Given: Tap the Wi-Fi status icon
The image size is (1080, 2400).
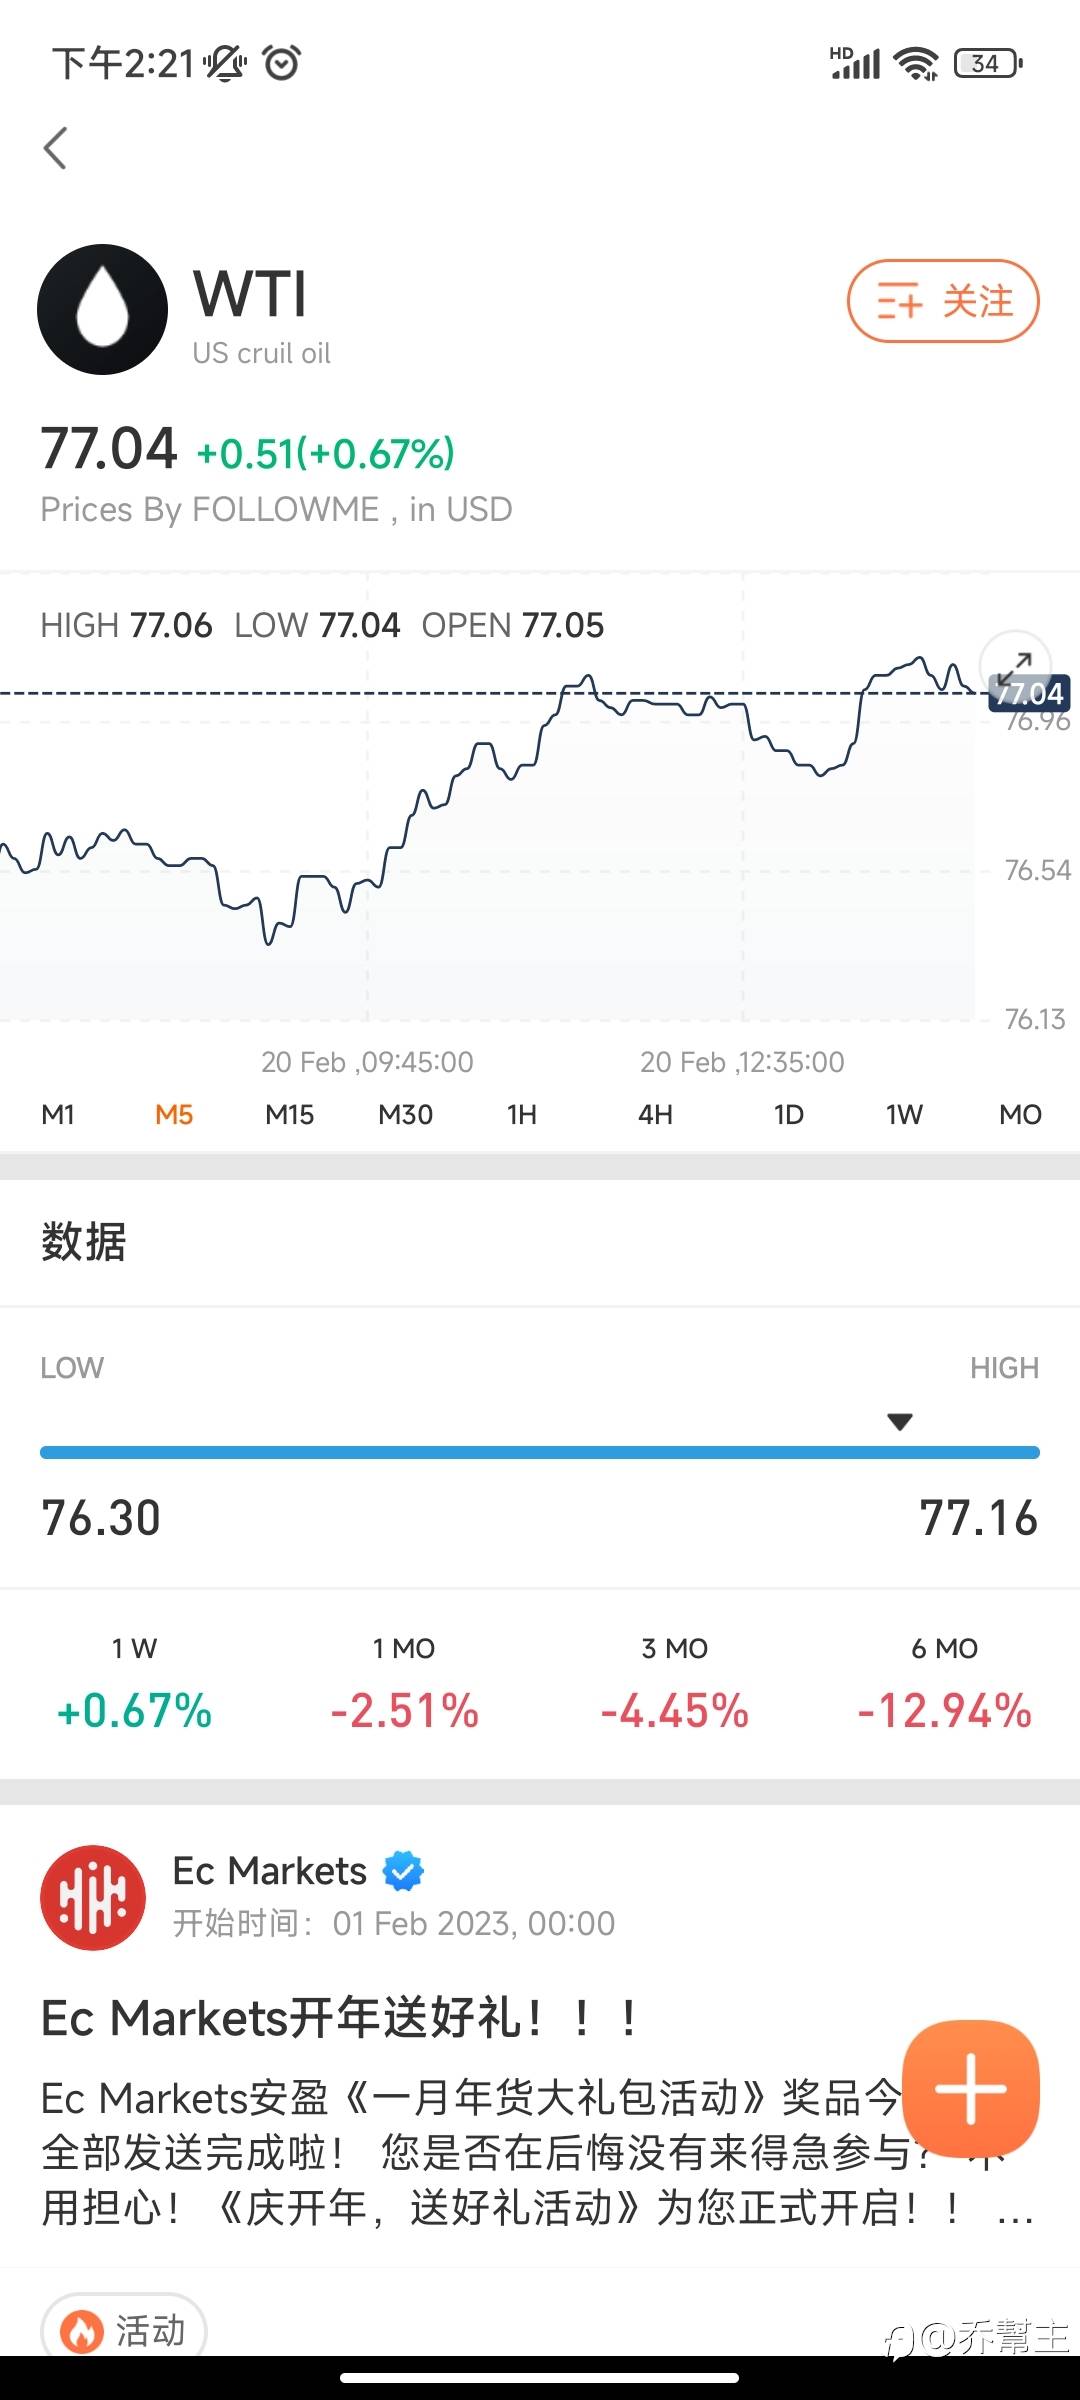Looking at the screenshot, I should 916,64.
